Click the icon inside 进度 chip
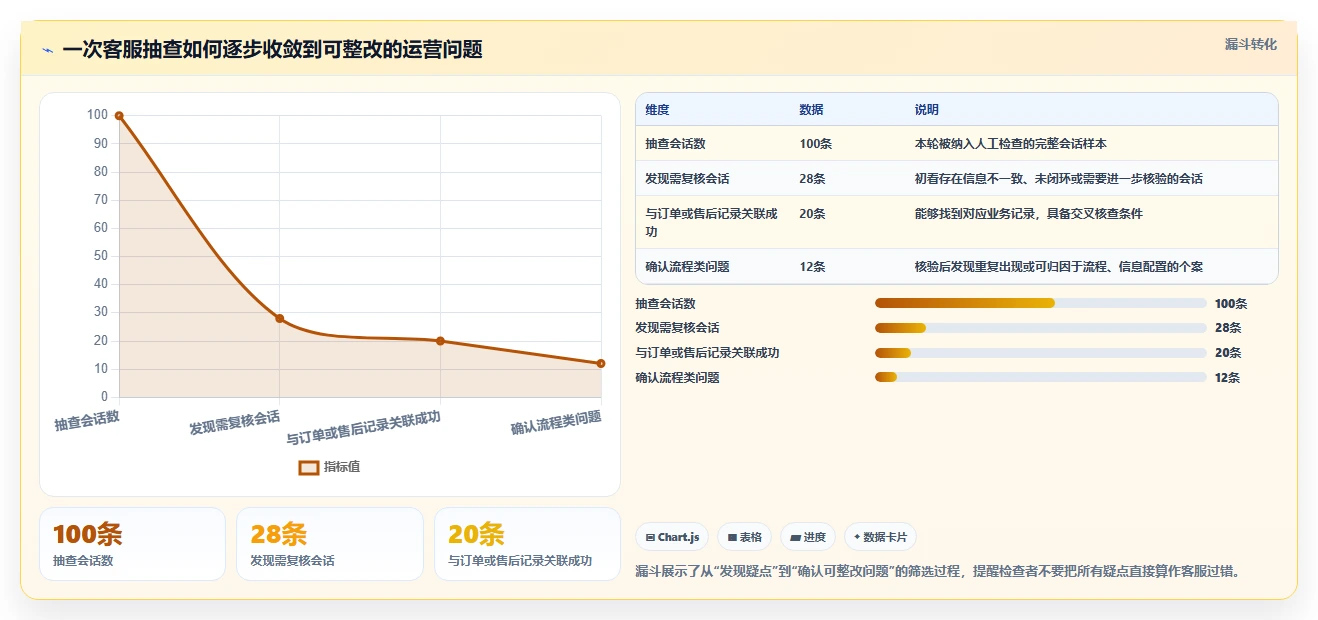1318x620 pixels. click(795, 538)
